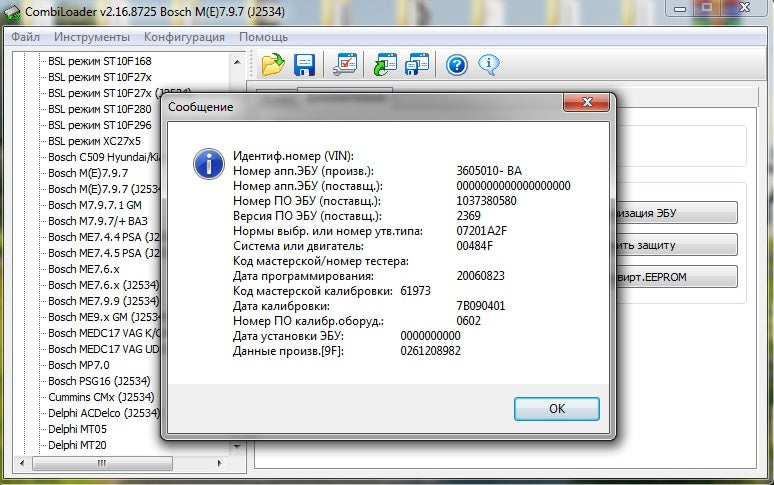
Task: Click tree vertical scrollbar up arrow
Action: [x=237, y=62]
